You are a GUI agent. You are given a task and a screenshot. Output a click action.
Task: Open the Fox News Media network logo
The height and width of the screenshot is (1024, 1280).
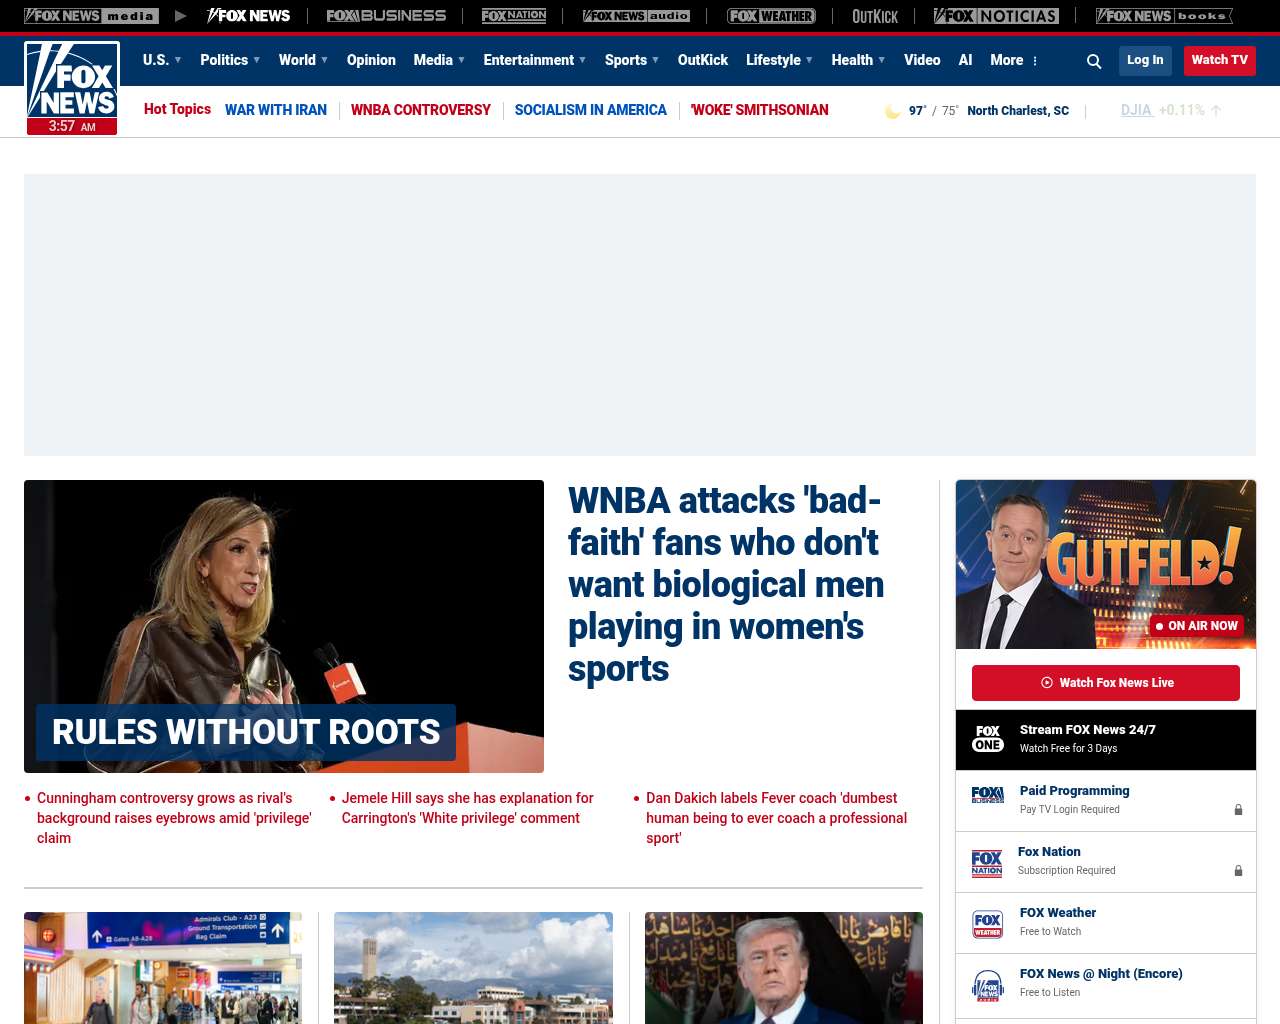pyautogui.click(x=91, y=16)
